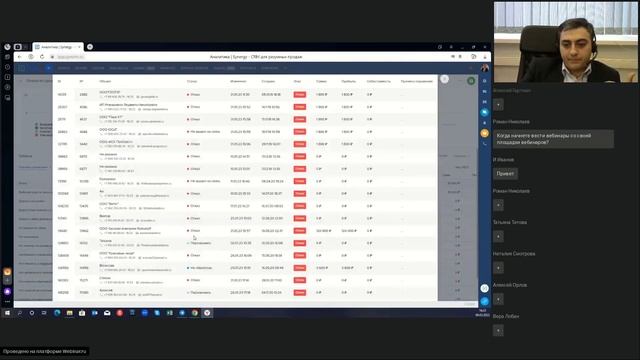The image size is (640, 360).
Task: Open Alice purple assistant icon in browser sidebar
Action: pos(7,291)
